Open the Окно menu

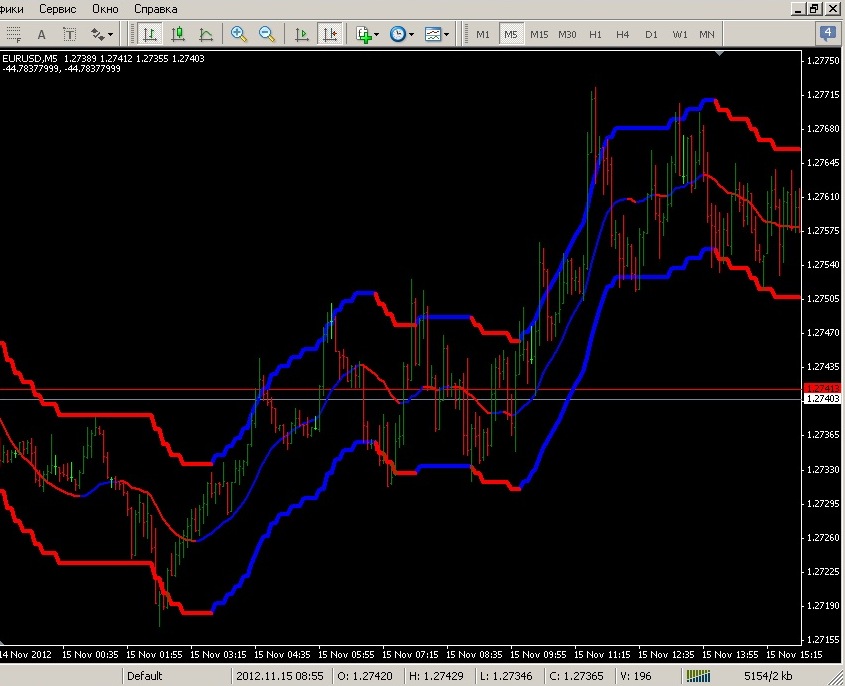click(x=105, y=9)
